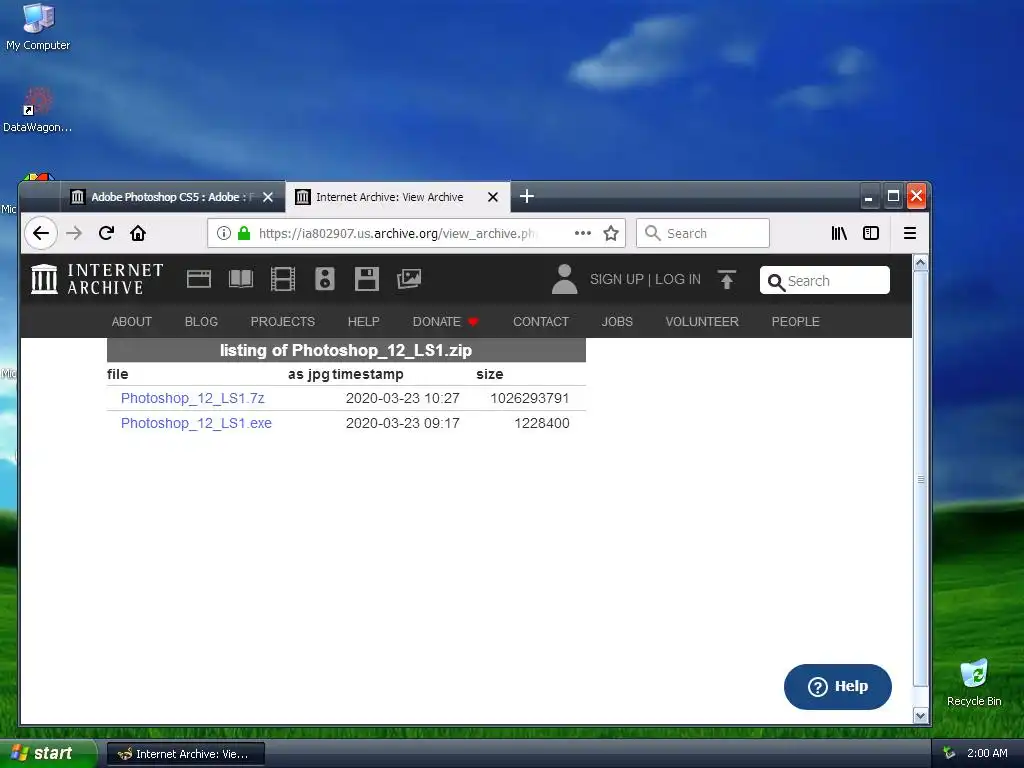Open the VOLUNTEER menu item

pos(702,321)
